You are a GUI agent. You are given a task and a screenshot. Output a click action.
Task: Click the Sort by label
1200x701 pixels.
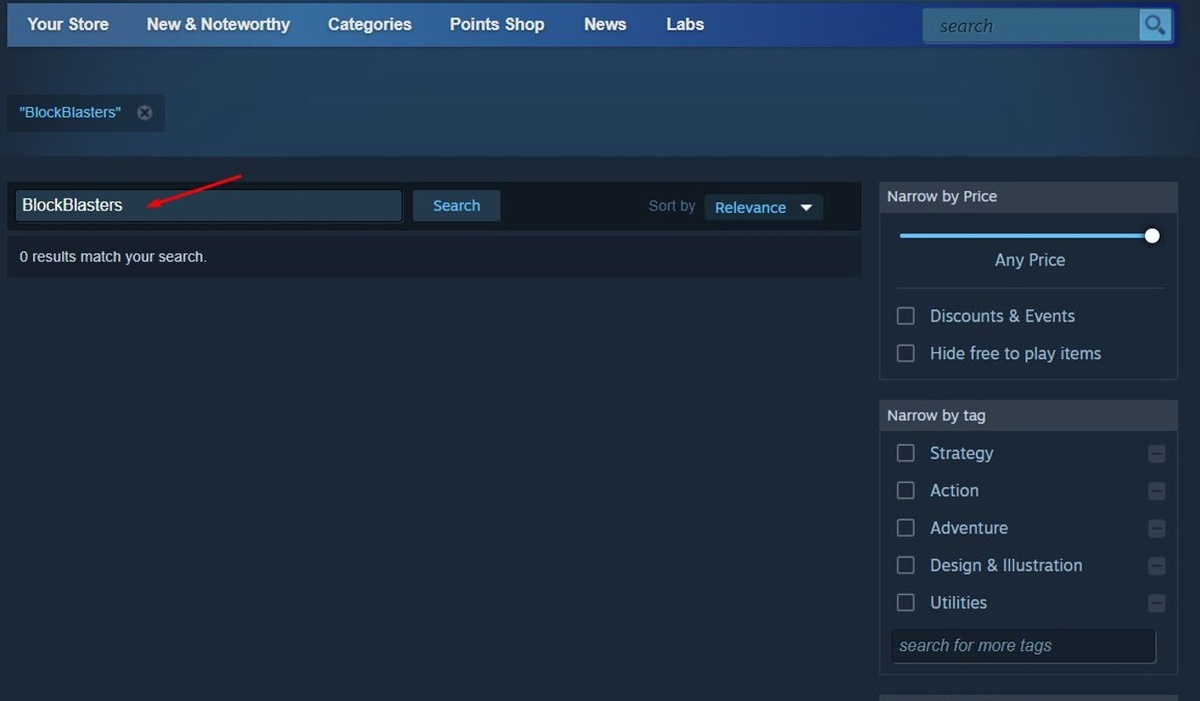(x=672, y=206)
